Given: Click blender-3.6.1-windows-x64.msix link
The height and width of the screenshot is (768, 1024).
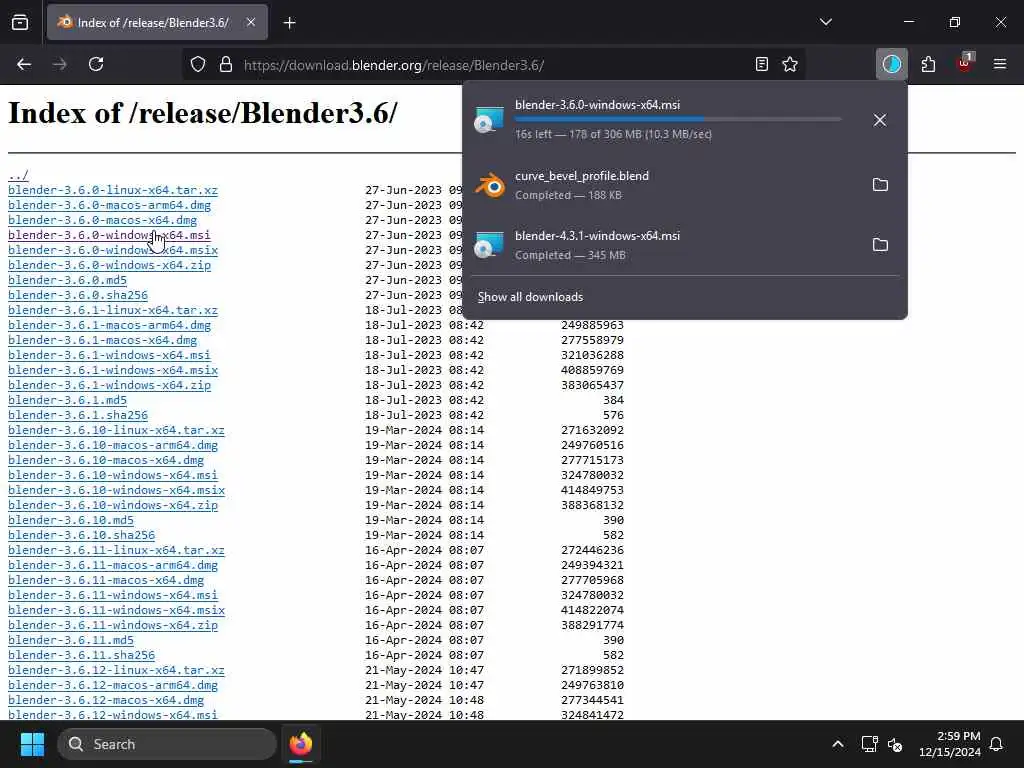Looking at the screenshot, I should pos(113,370).
